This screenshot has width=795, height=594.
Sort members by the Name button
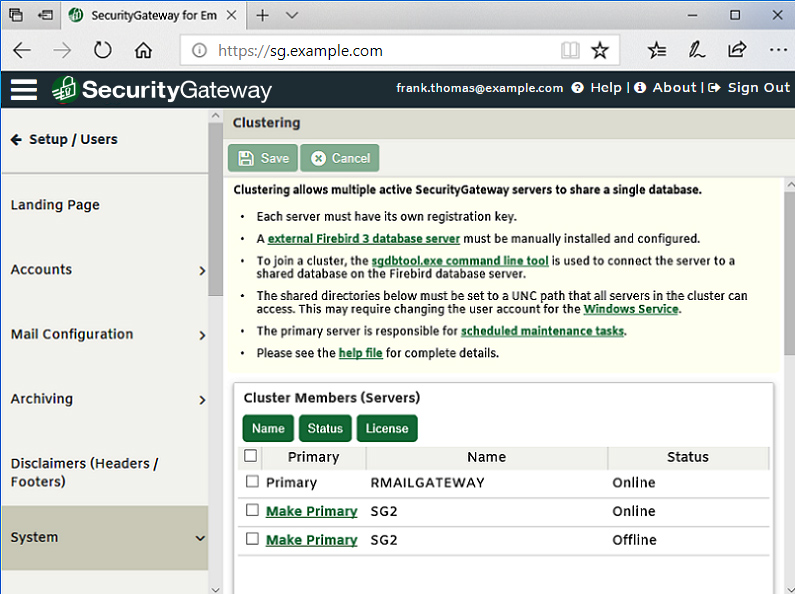268,428
